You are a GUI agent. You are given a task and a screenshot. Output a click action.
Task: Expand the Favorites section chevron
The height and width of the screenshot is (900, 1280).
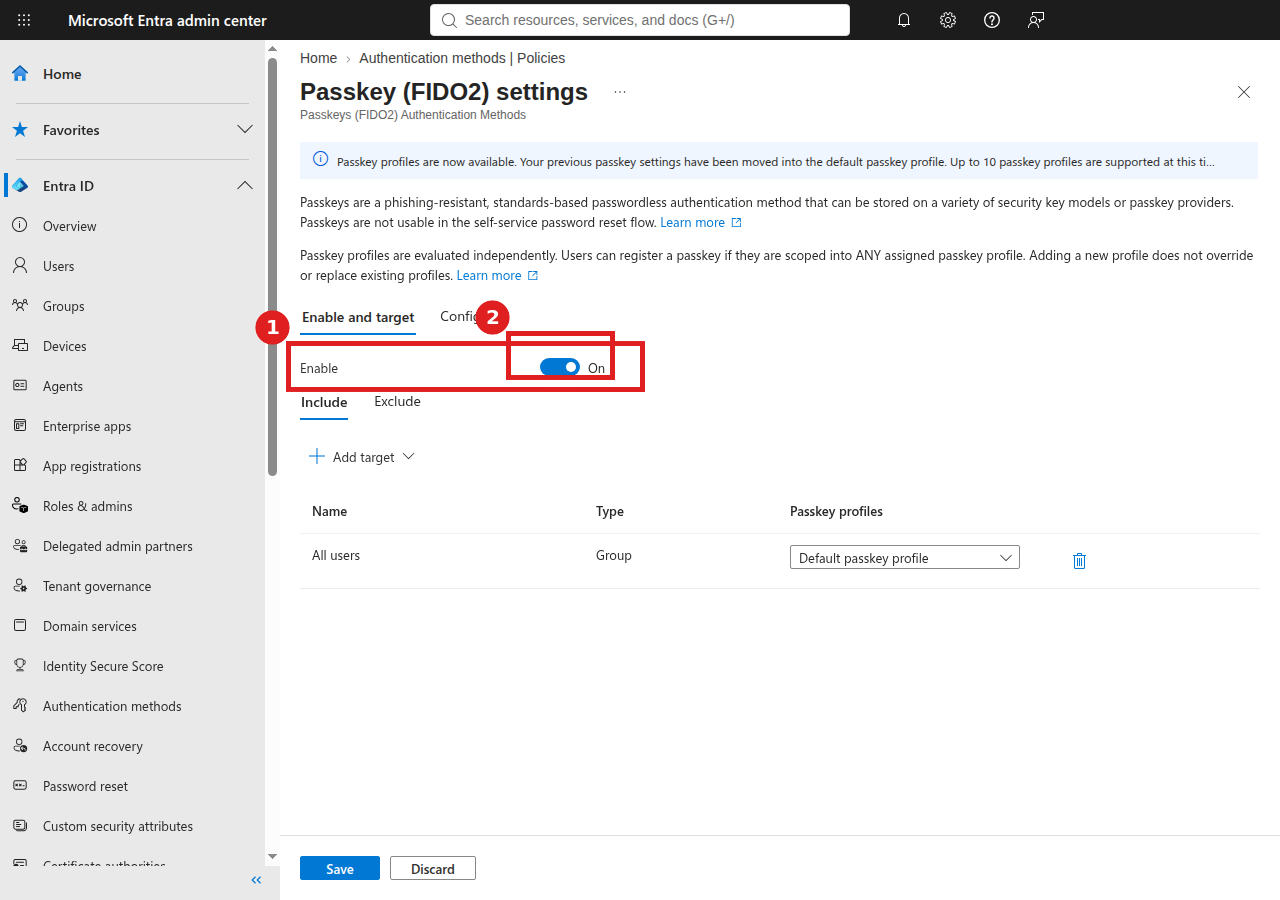point(245,130)
